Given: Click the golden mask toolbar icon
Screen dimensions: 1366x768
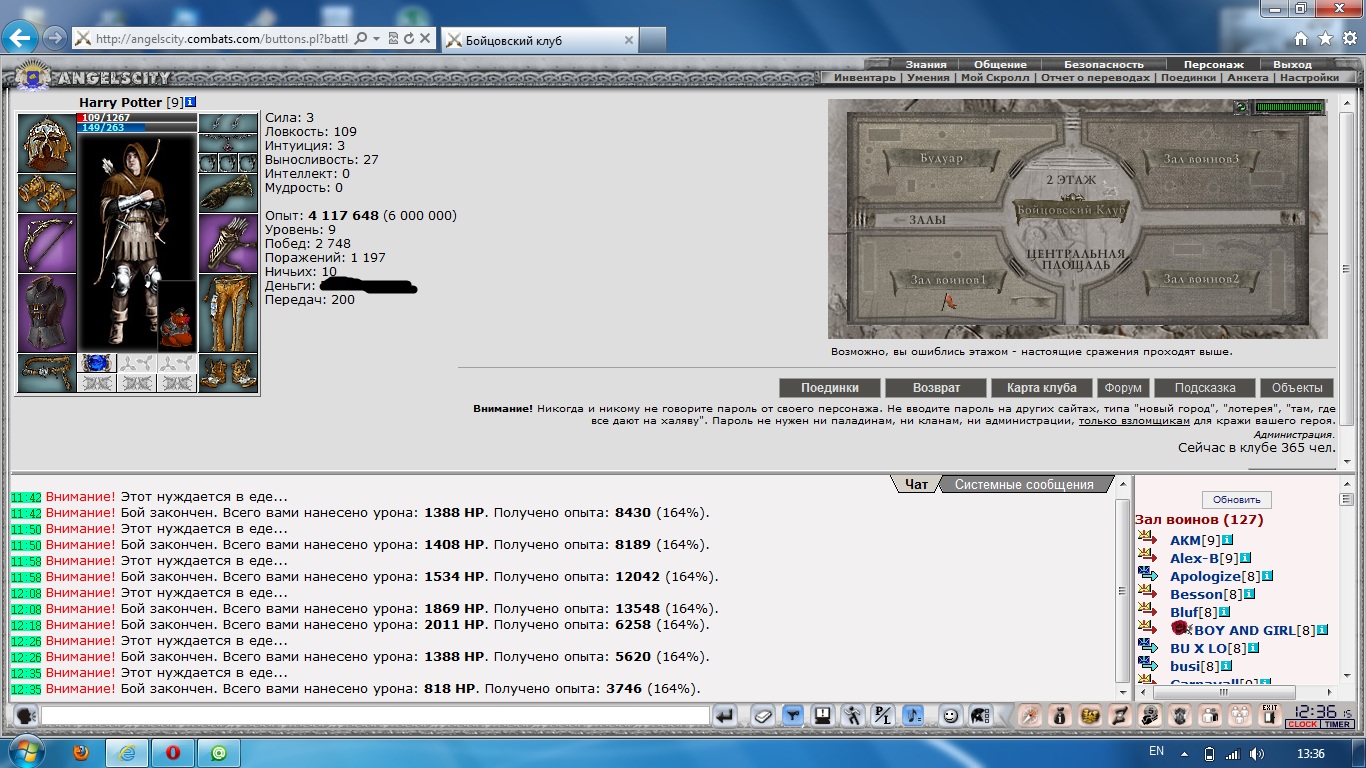Looking at the screenshot, I should (1090, 715).
